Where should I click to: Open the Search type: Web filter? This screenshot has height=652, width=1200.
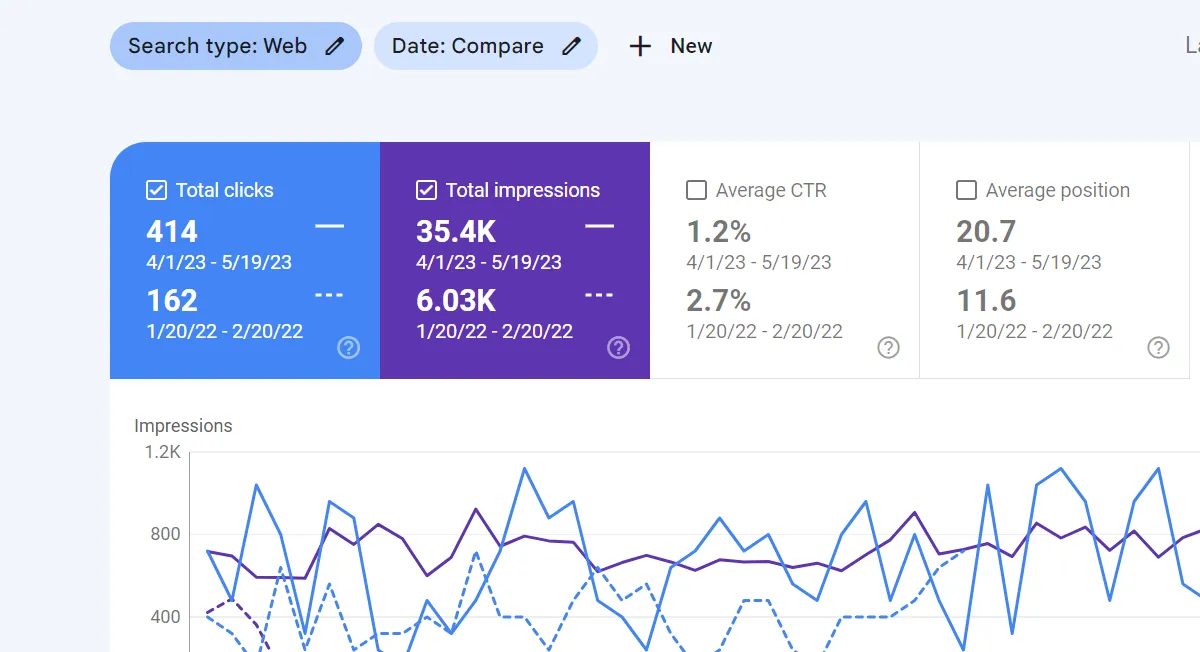click(x=236, y=46)
